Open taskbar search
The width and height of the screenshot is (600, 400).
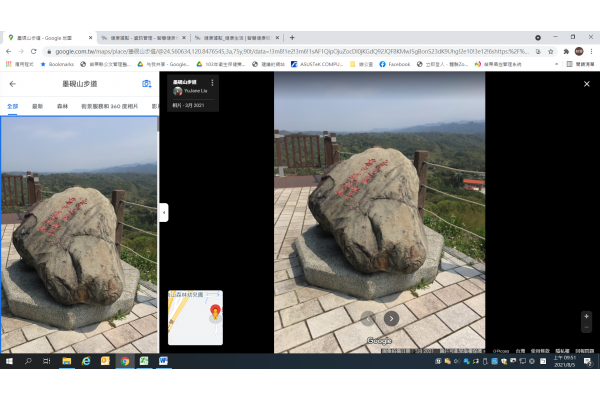click(x=28, y=361)
